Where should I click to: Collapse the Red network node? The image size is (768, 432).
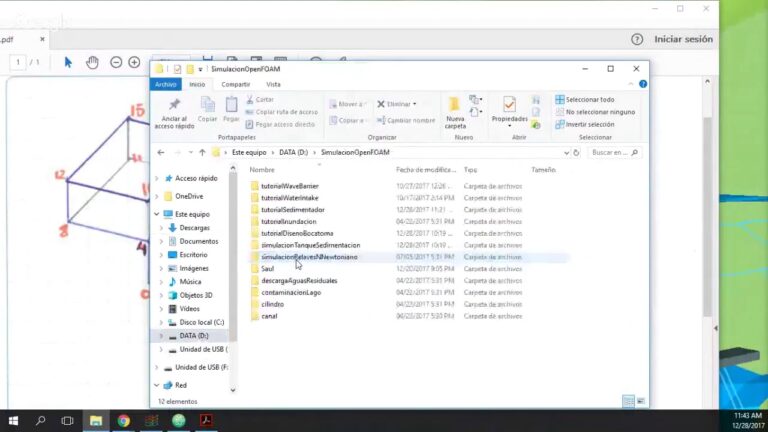(x=157, y=385)
